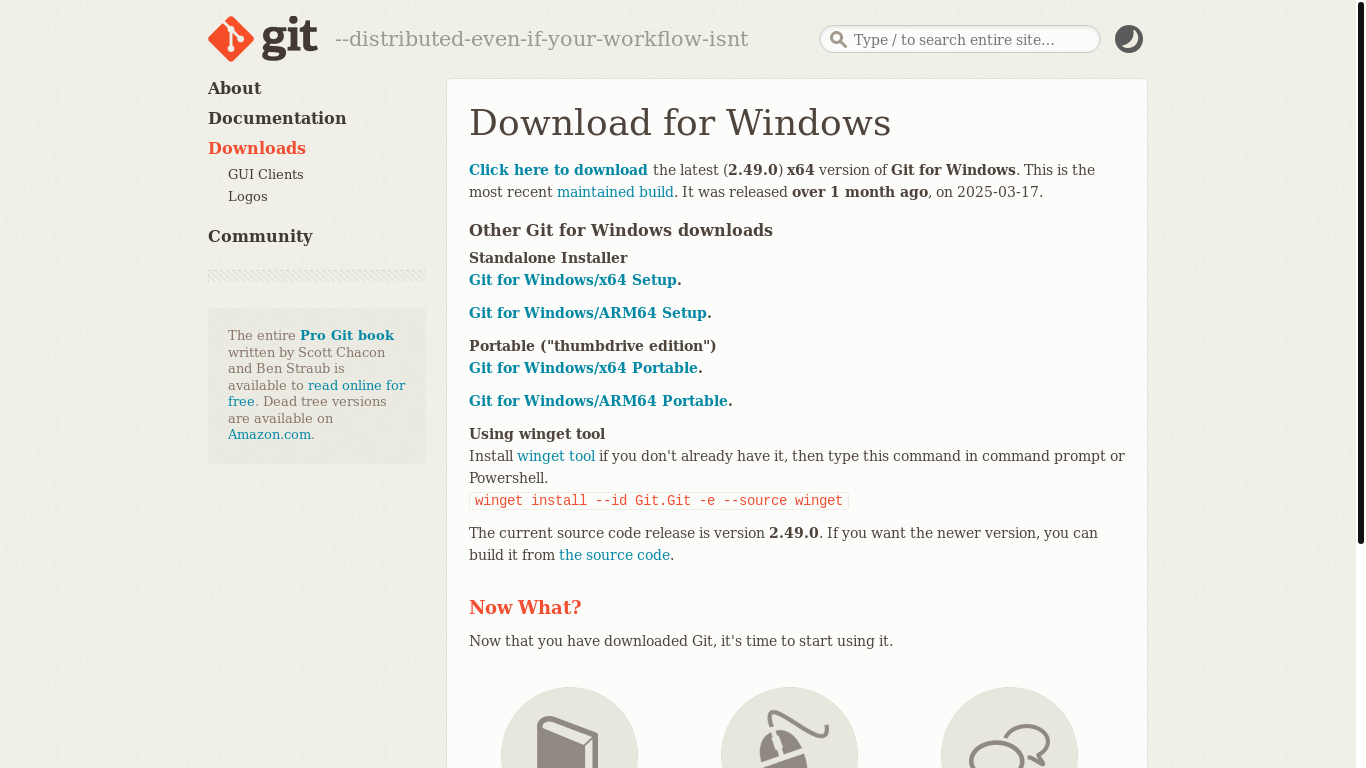Focus the site search input field
This screenshot has width=1366, height=768.
(x=960, y=39)
